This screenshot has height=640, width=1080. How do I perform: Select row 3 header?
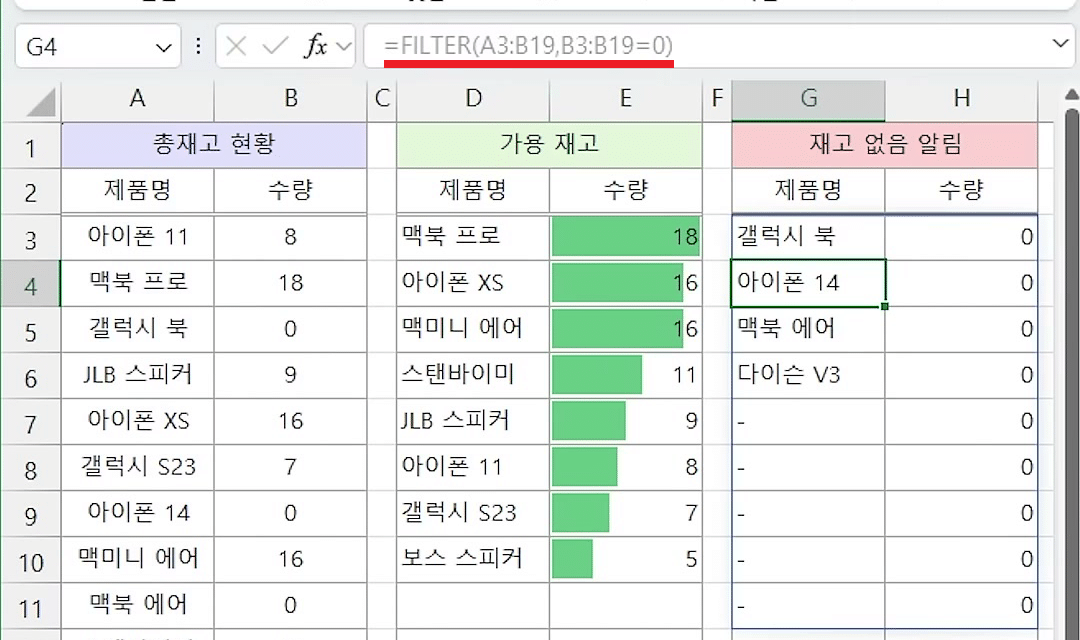click(31, 238)
